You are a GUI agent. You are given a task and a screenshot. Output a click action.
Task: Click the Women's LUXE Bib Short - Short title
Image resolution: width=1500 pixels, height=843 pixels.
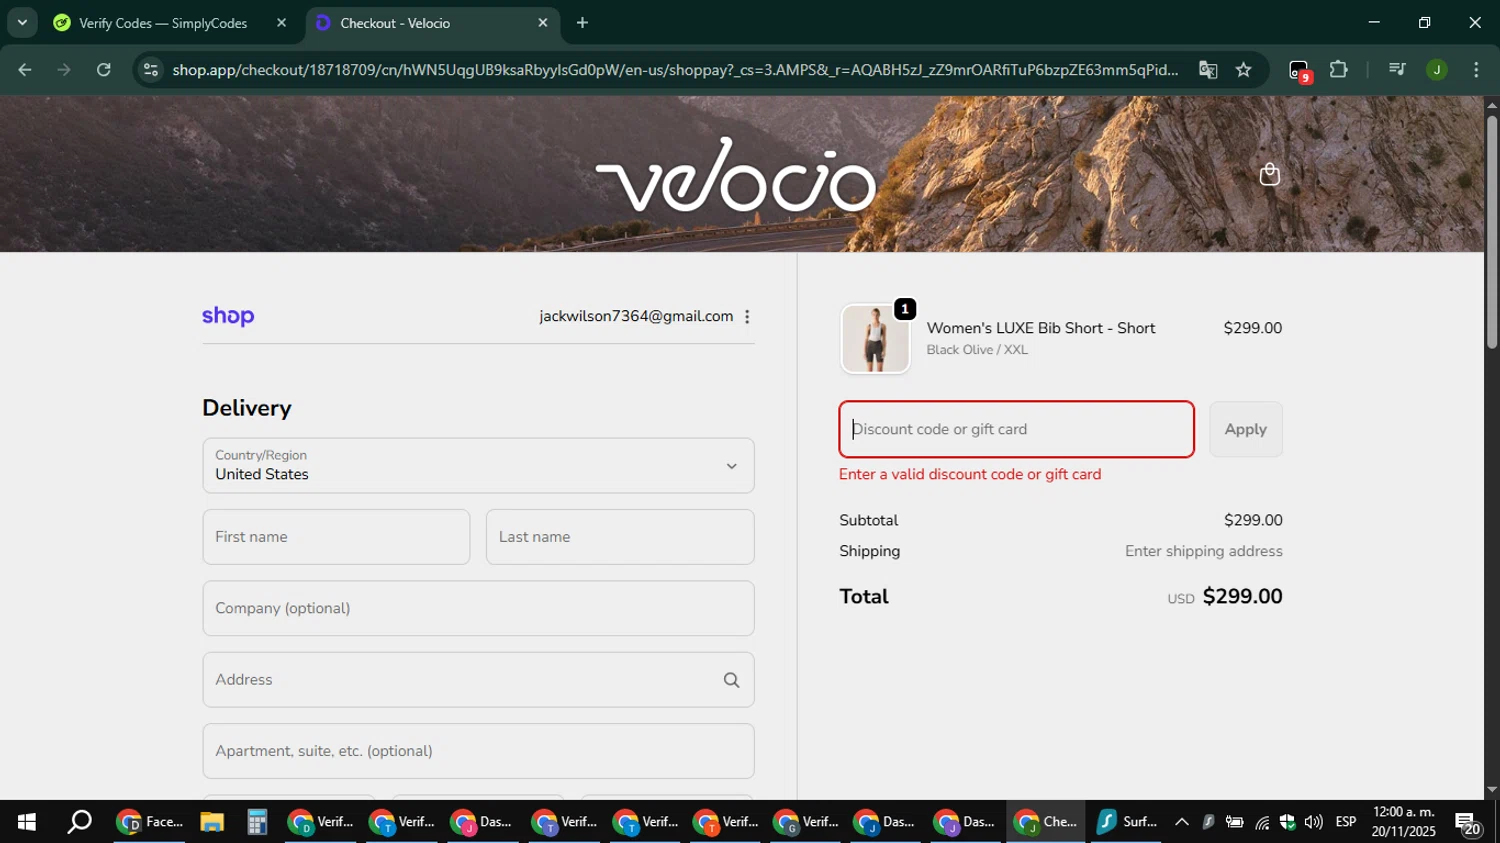pyautogui.click(x=1041, y=328)
